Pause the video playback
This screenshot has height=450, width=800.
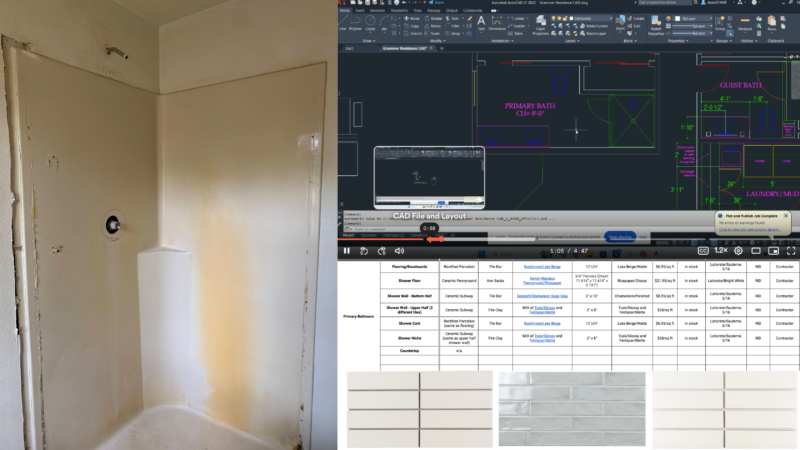347,251
